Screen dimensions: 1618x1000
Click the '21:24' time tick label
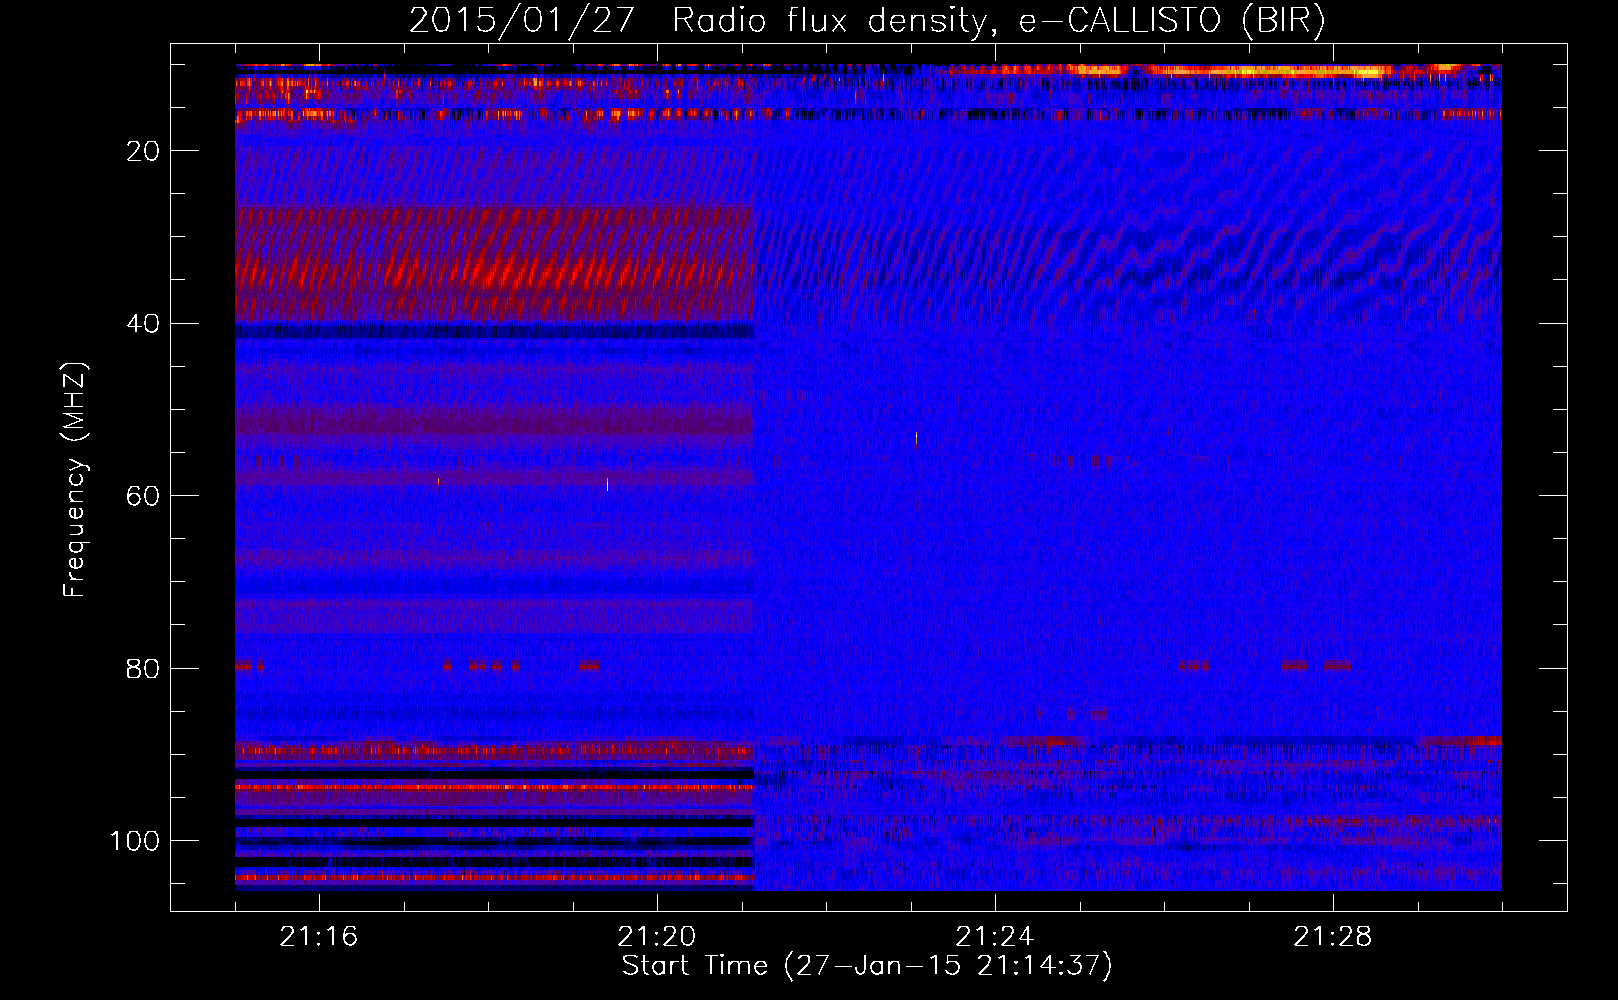pyautogui.click(x=994, y=937)
